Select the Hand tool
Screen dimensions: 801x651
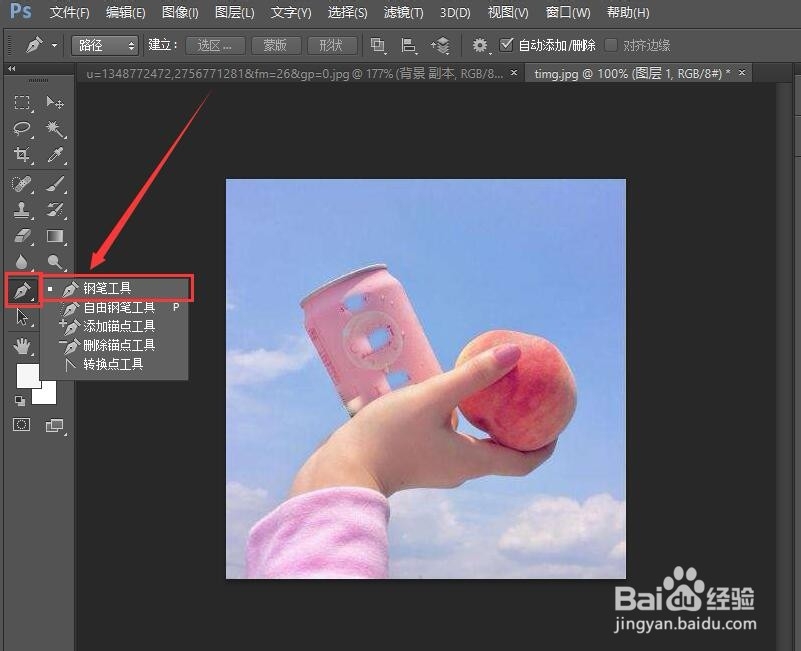[x=21, y=347]
